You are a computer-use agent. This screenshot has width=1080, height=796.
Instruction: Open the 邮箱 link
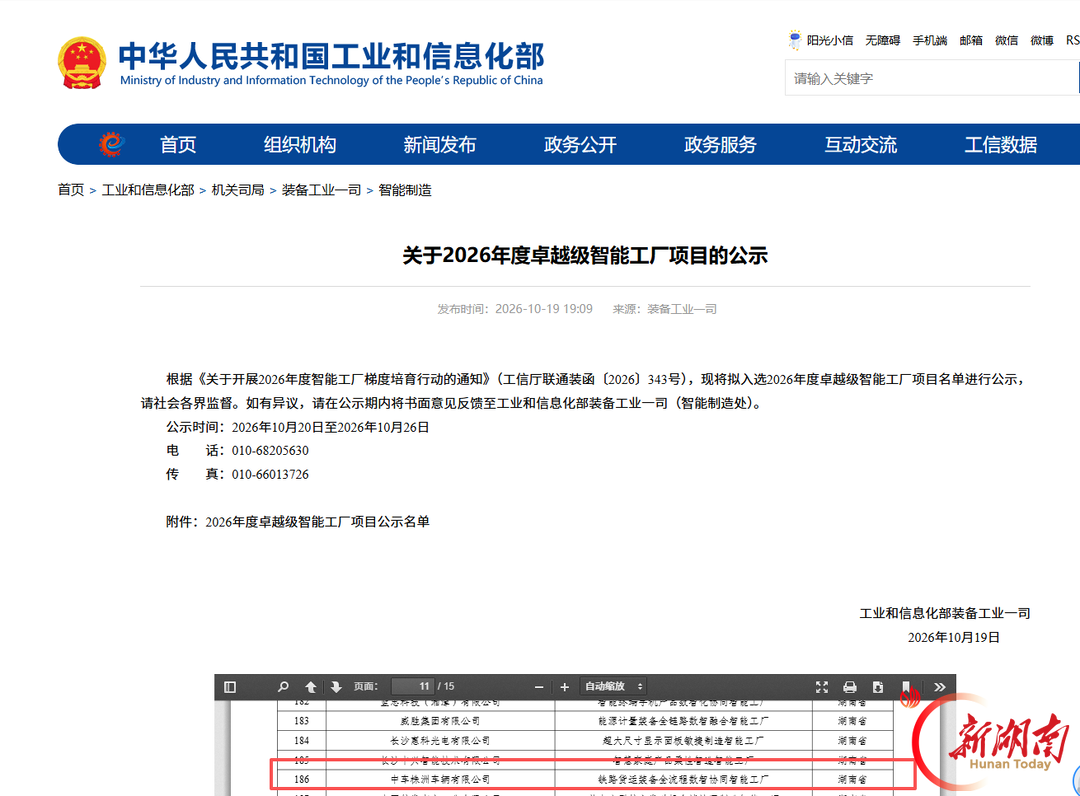[971, 41]
